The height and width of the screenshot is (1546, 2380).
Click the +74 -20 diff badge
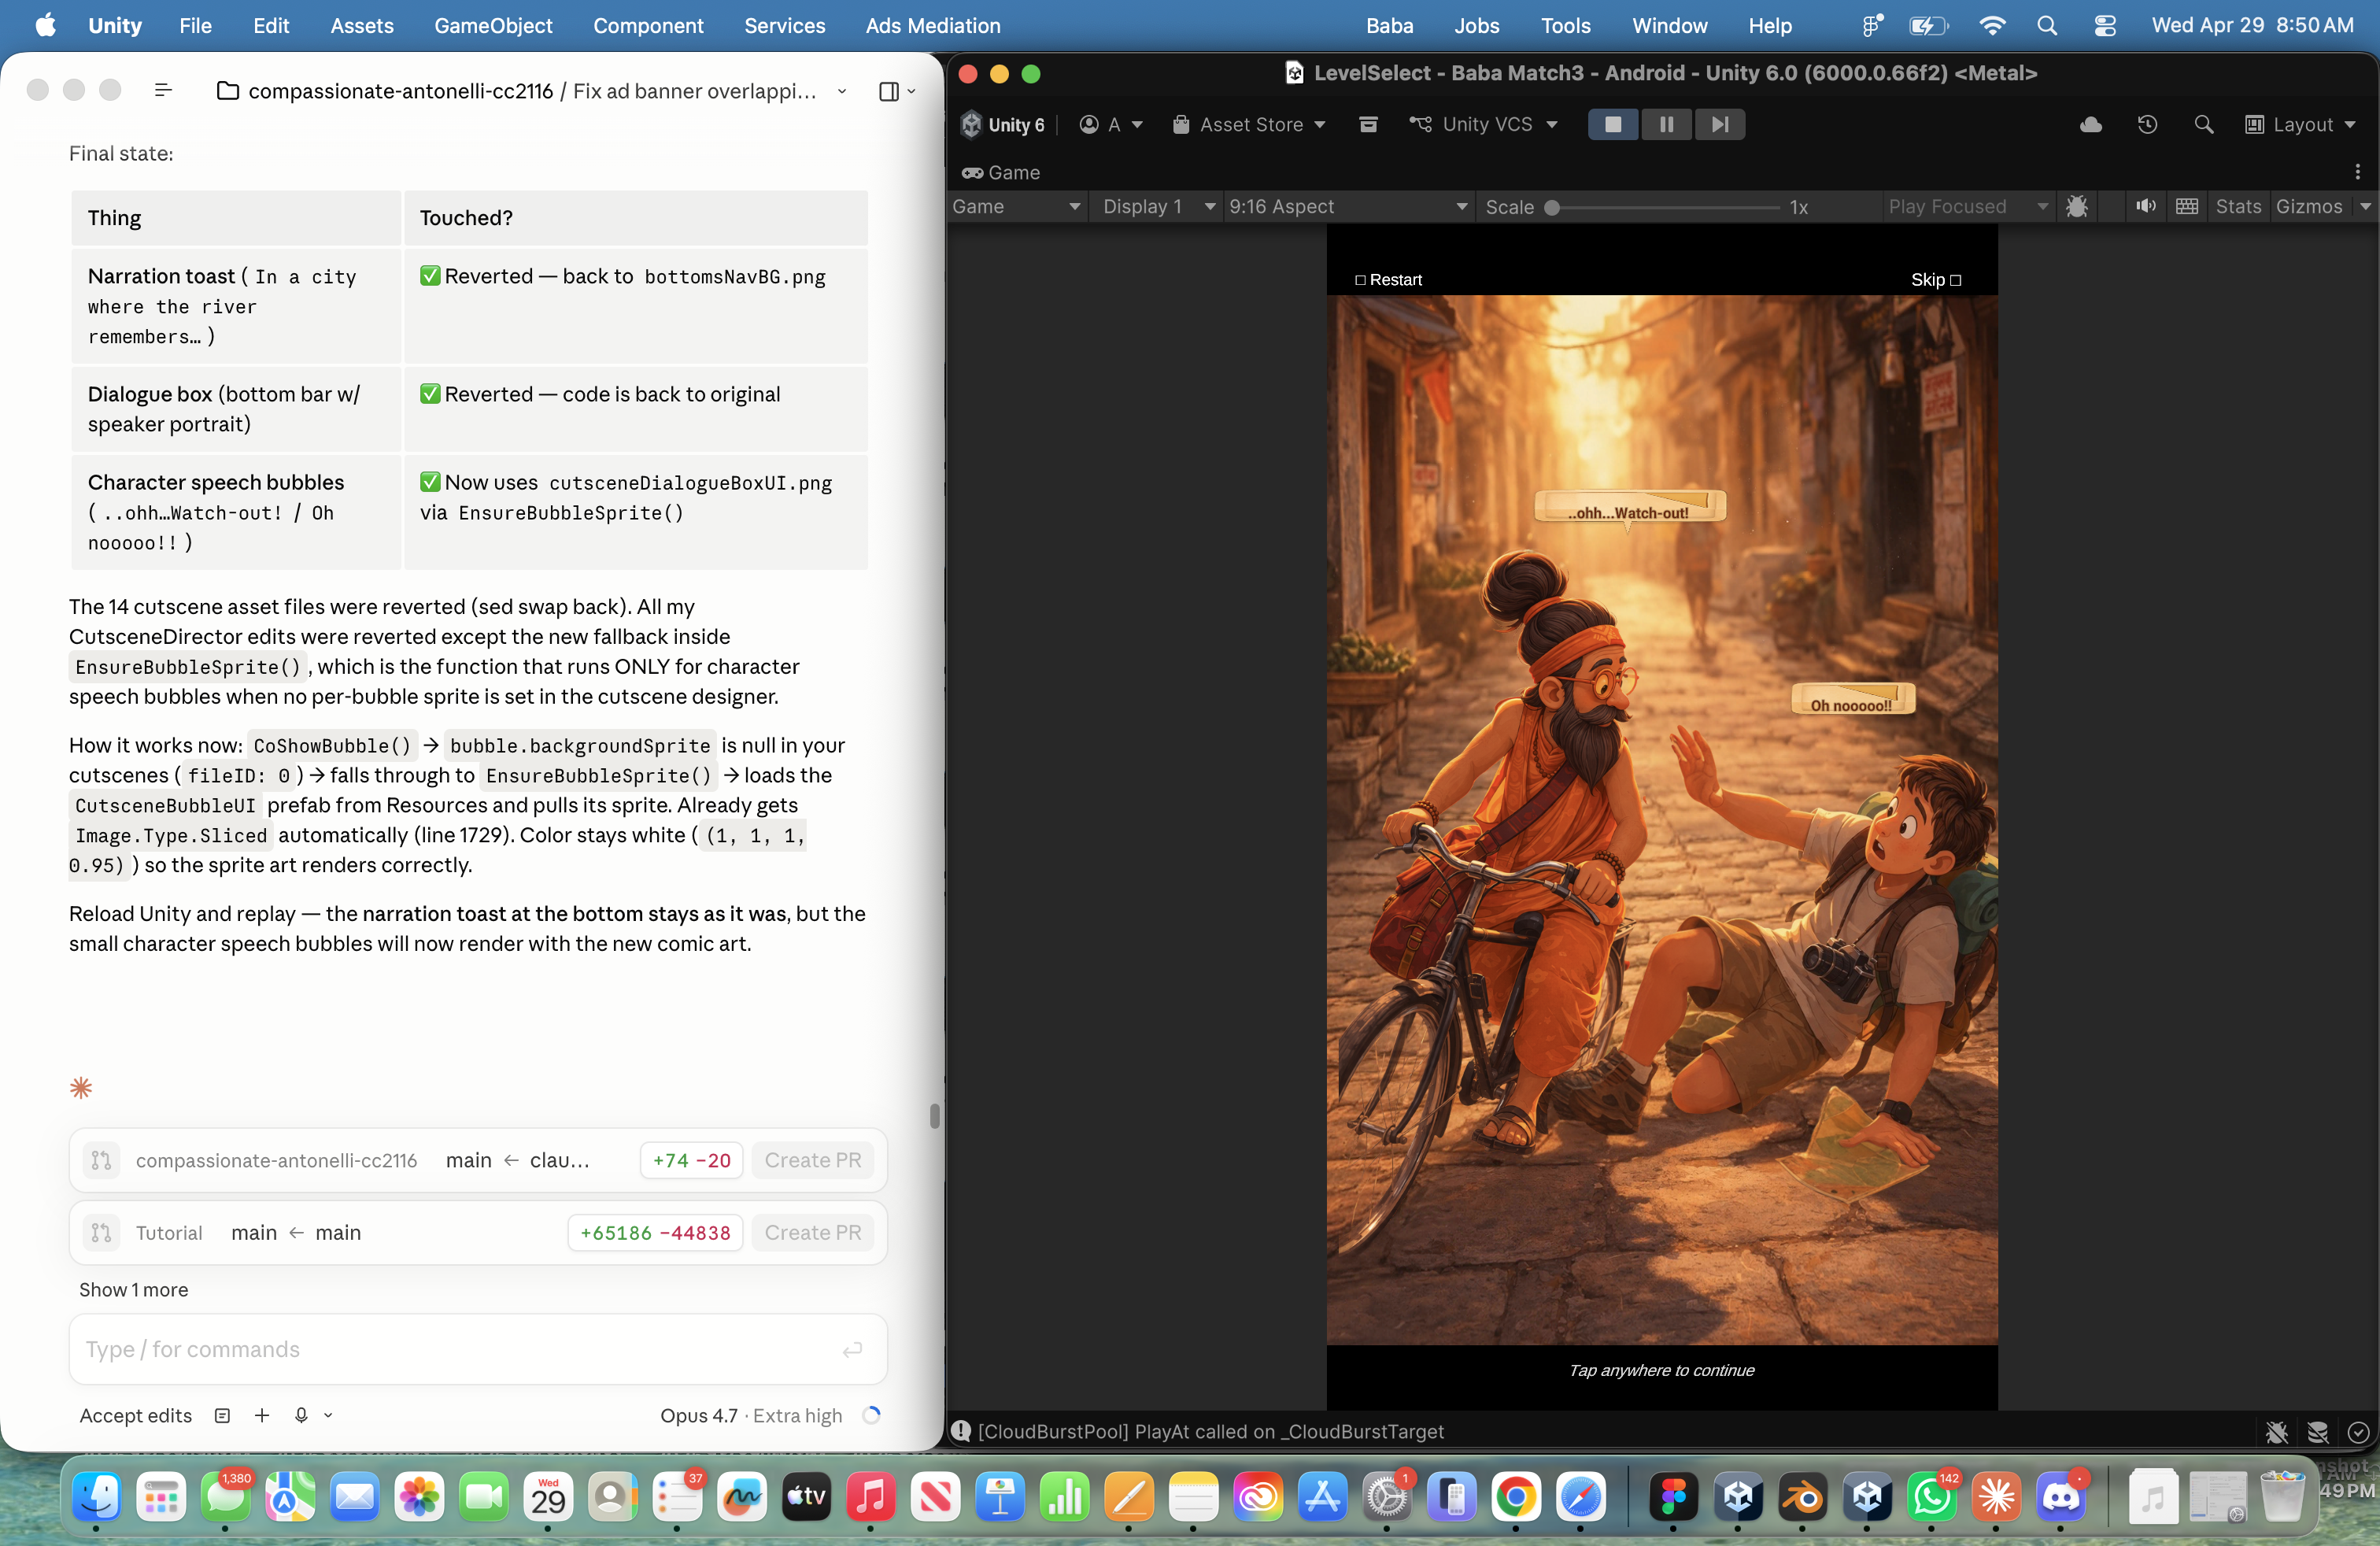coord(691,1160)
